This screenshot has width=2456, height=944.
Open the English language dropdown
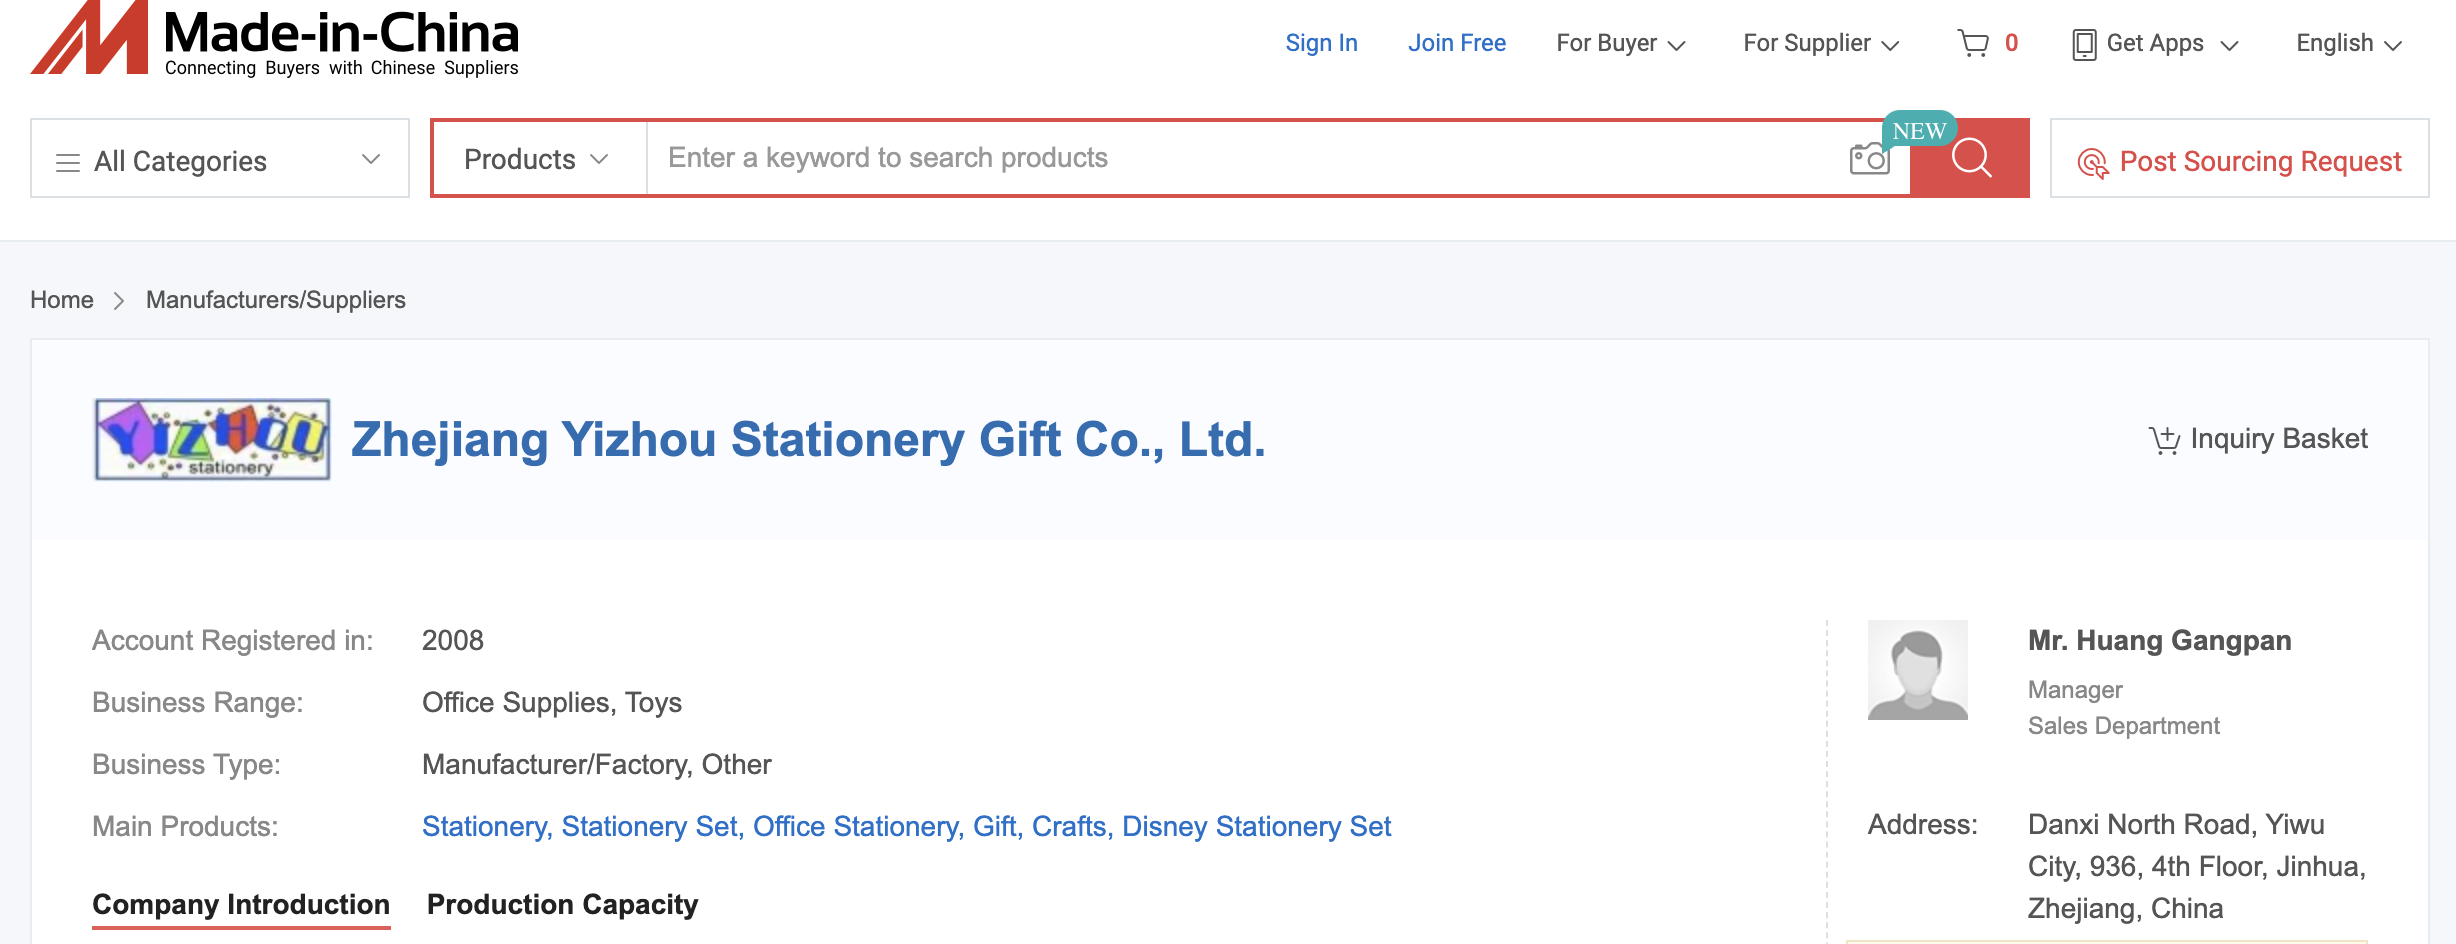point(2348,44)
